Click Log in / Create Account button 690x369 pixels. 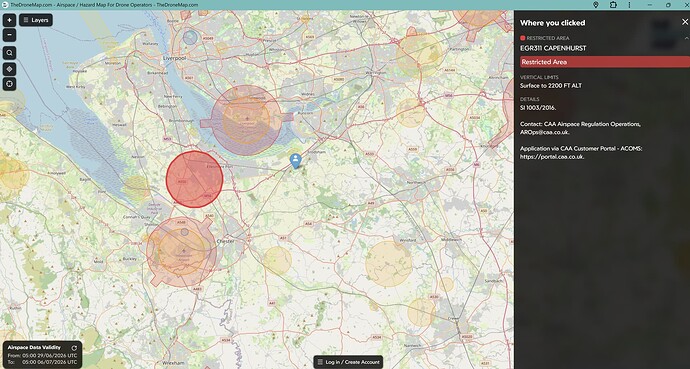(348, 362)
